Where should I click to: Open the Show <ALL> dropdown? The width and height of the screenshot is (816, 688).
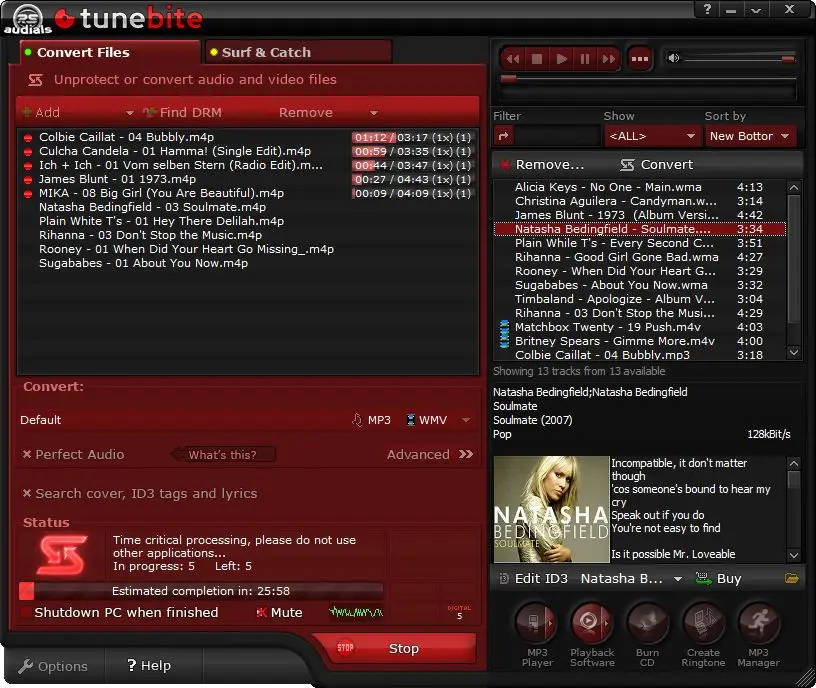(652, 136)
